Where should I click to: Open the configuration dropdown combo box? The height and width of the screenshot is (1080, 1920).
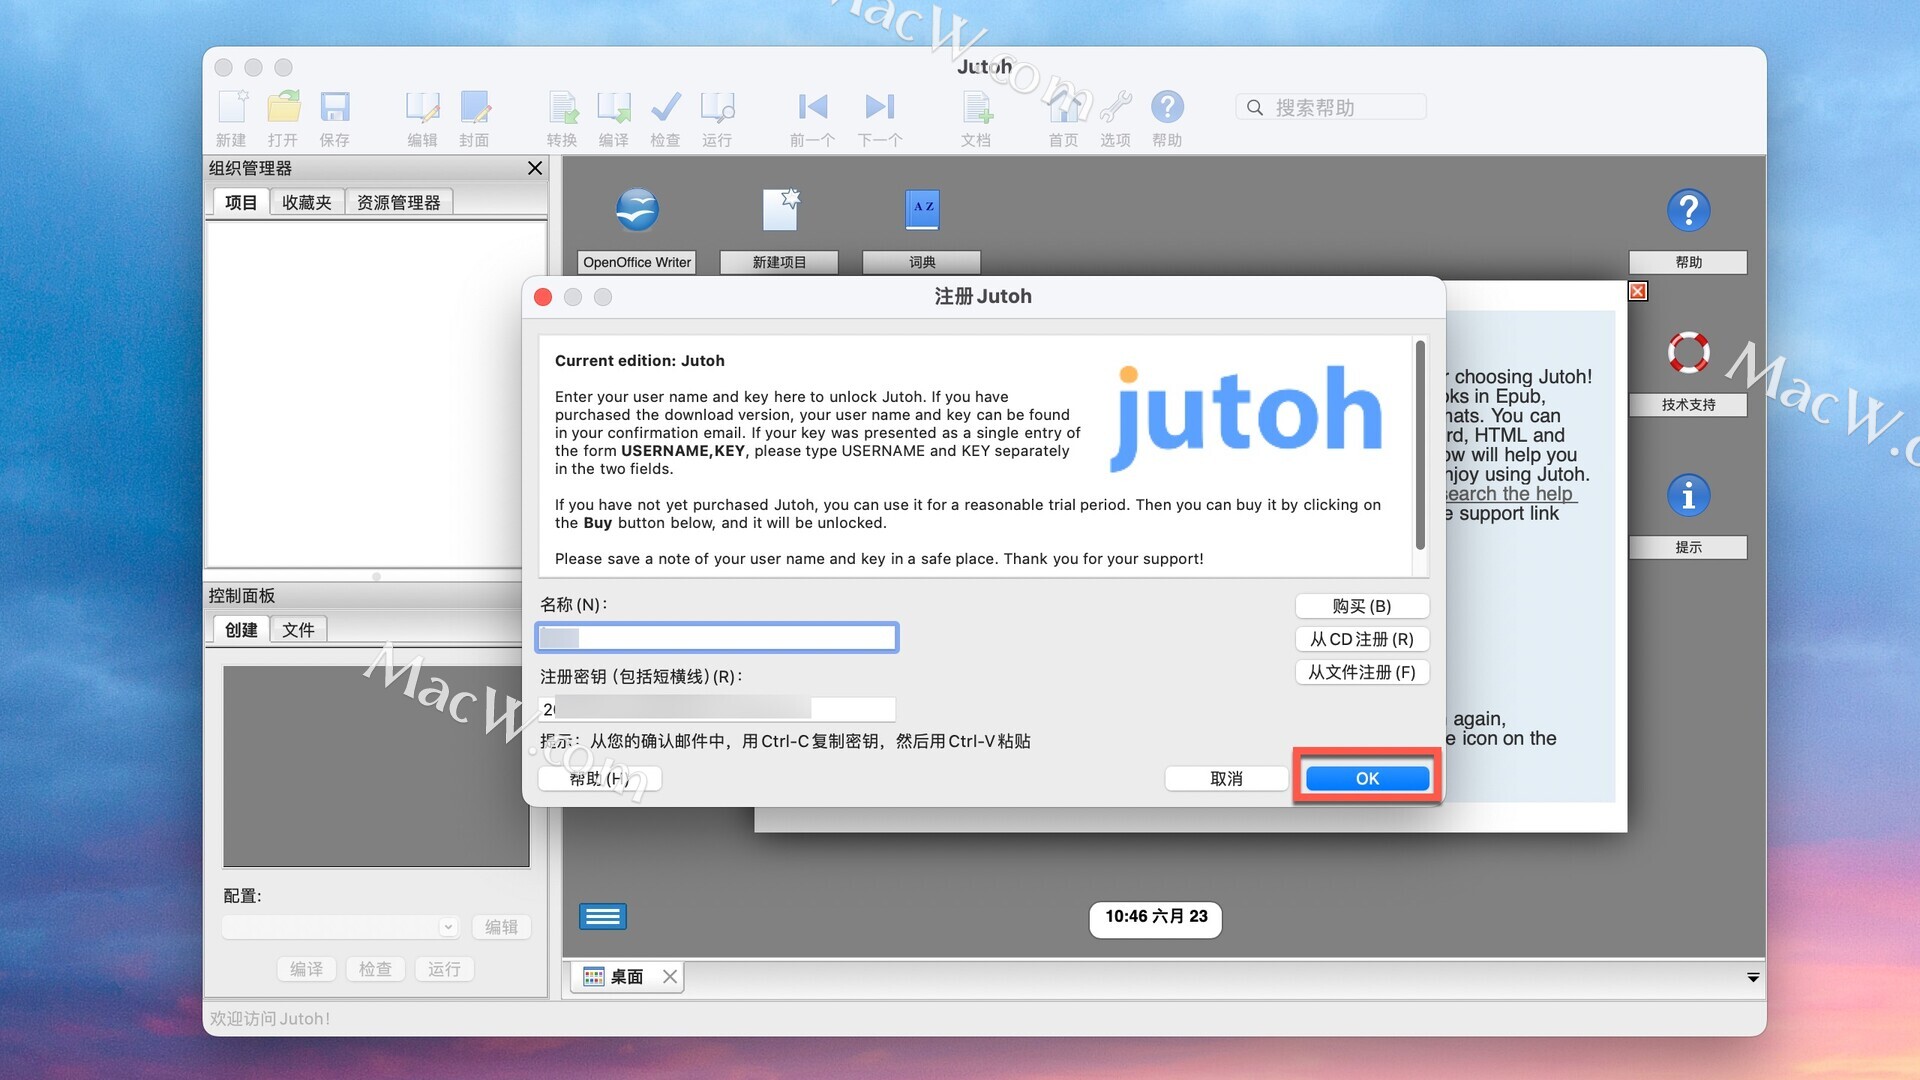340,927
